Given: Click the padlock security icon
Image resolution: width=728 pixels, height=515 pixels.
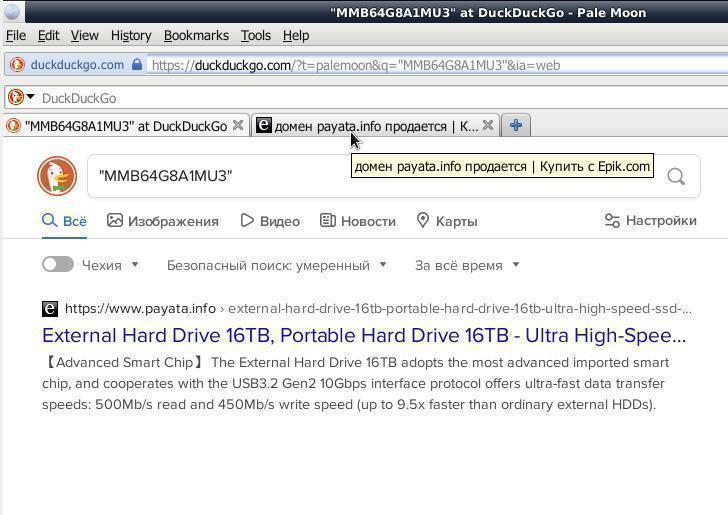Looking at the screenshot, I should [136, 64].
